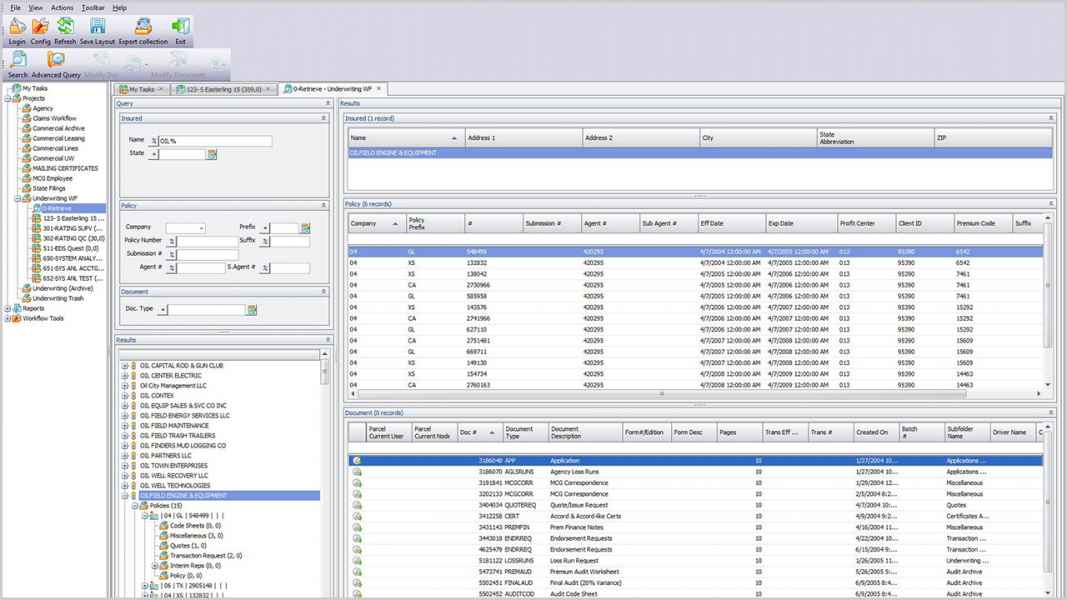Select the Claims Workflow project

[54, 118]
